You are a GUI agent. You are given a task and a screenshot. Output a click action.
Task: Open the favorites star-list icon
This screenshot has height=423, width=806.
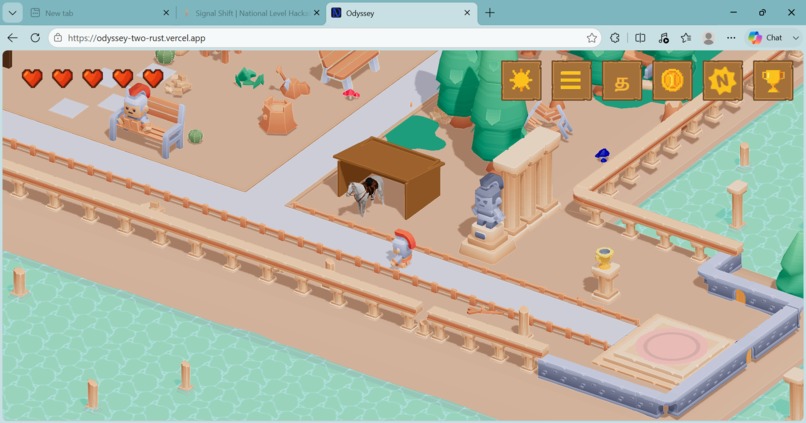(x=686, y=38)
